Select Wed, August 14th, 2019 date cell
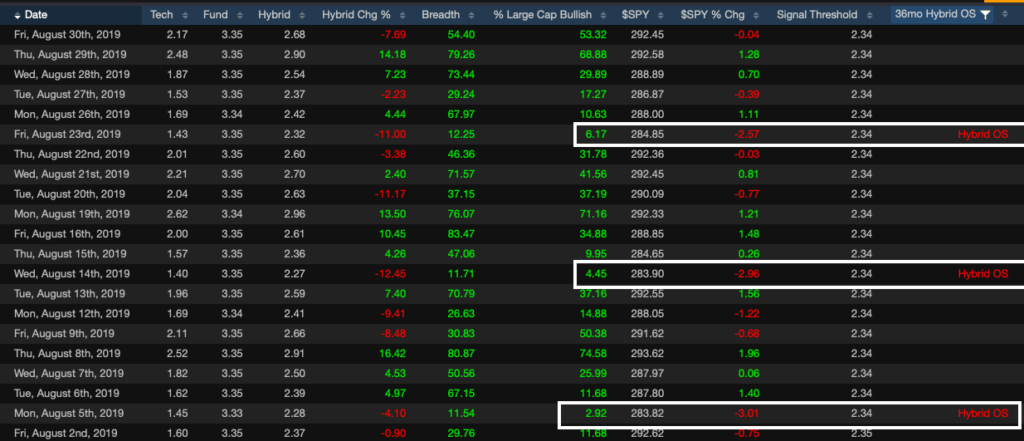 point(71,274)
